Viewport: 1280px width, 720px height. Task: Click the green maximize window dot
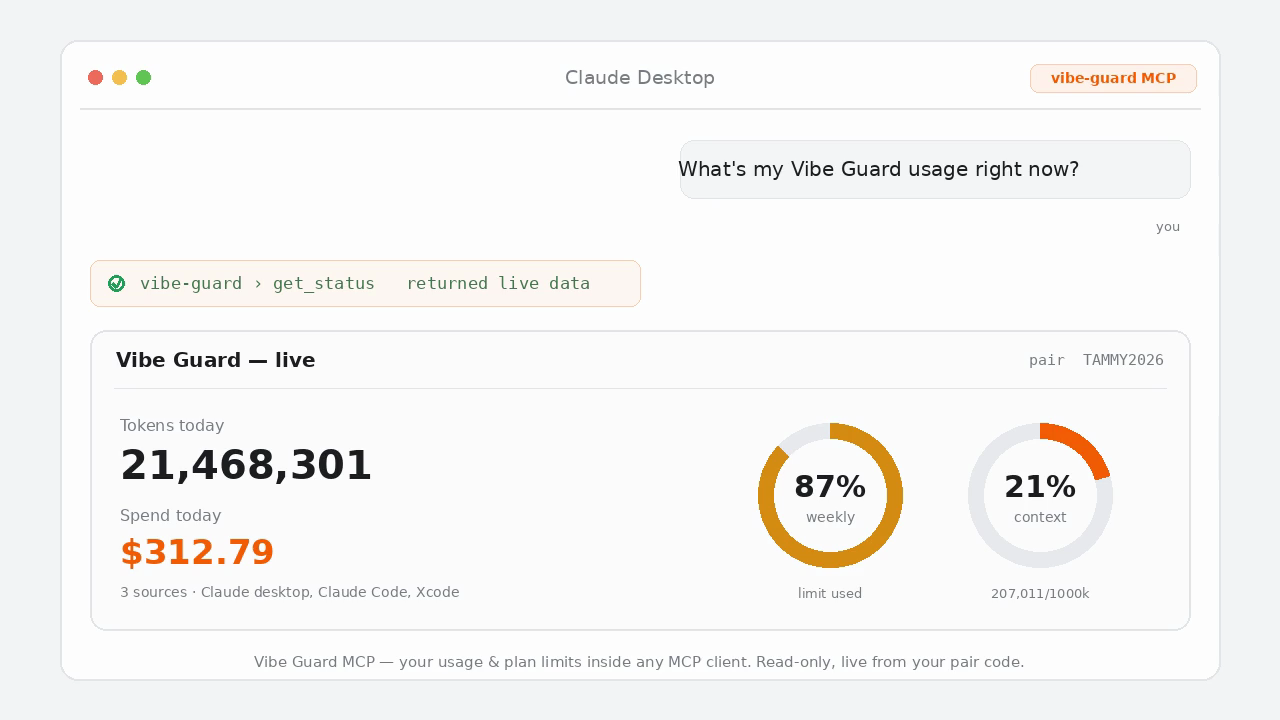pyautogui.click(x=144, y=78)
